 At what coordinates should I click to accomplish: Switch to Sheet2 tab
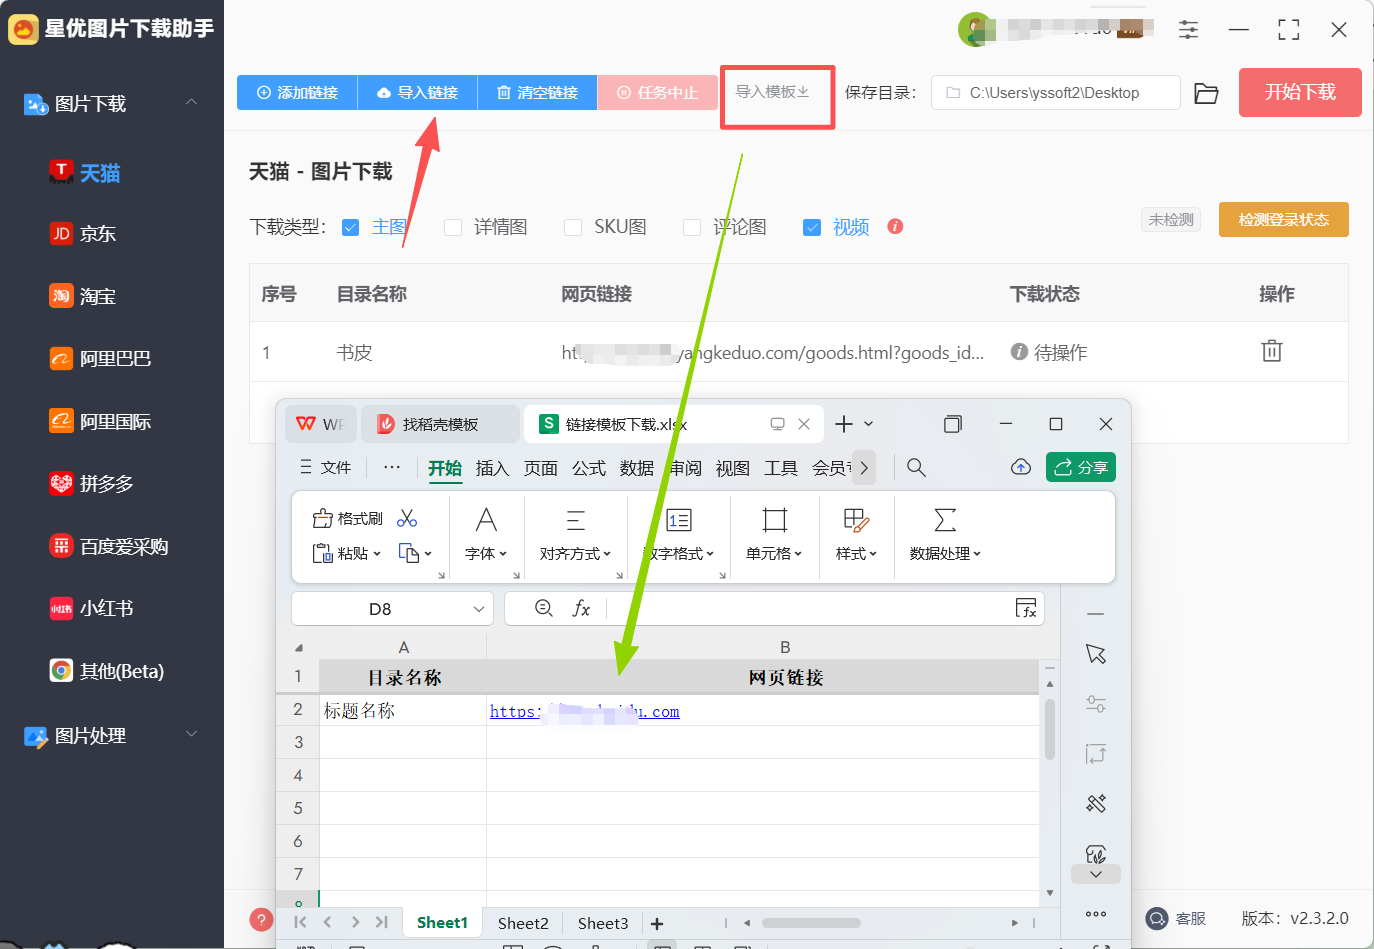[523, 923]
